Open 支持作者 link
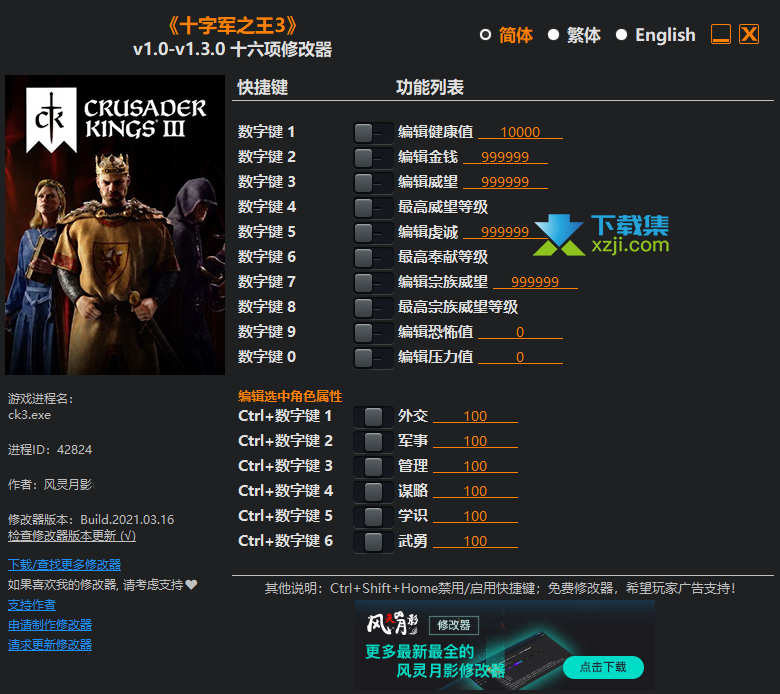780x694 pixels. pos(32,605)
